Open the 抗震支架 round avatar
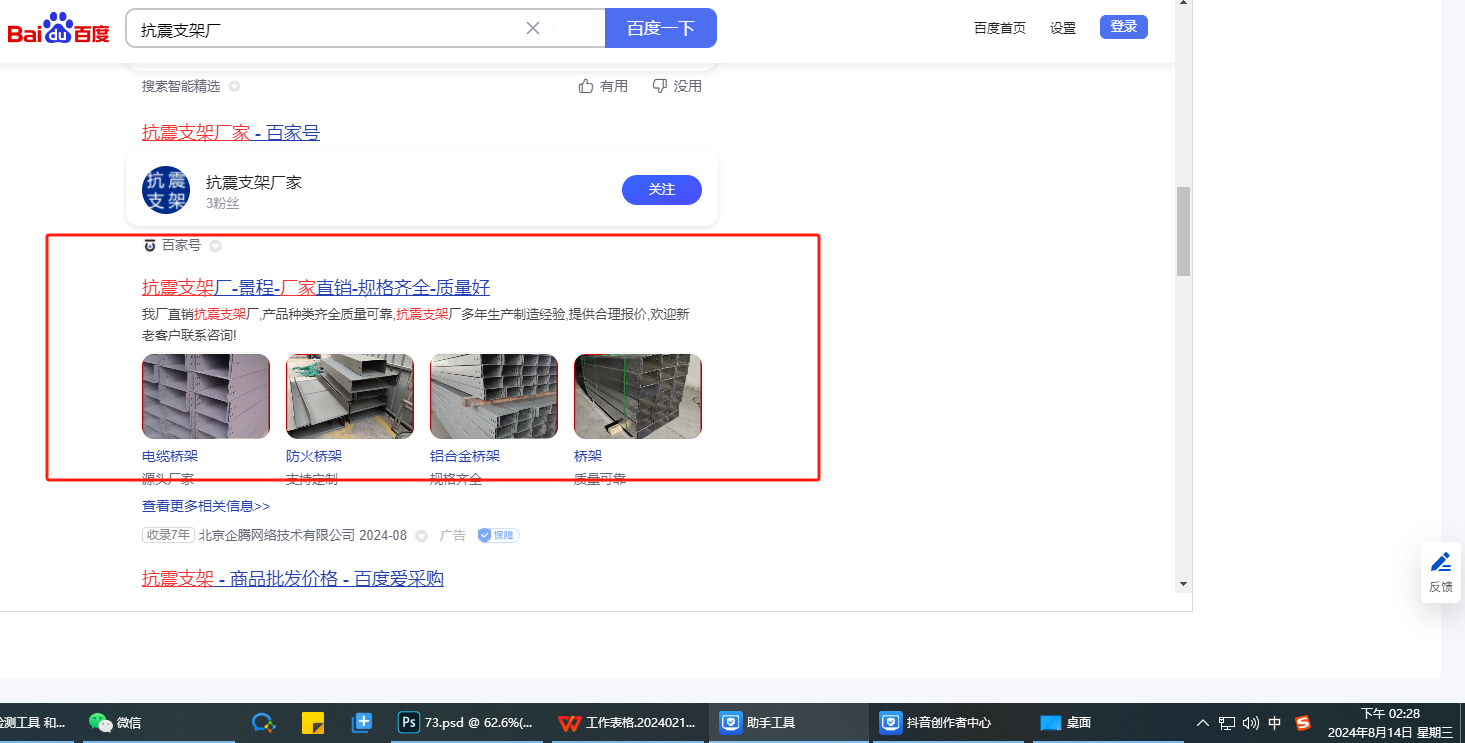The width and height of the screenshot is (1465, 743). tap(166, 190)
